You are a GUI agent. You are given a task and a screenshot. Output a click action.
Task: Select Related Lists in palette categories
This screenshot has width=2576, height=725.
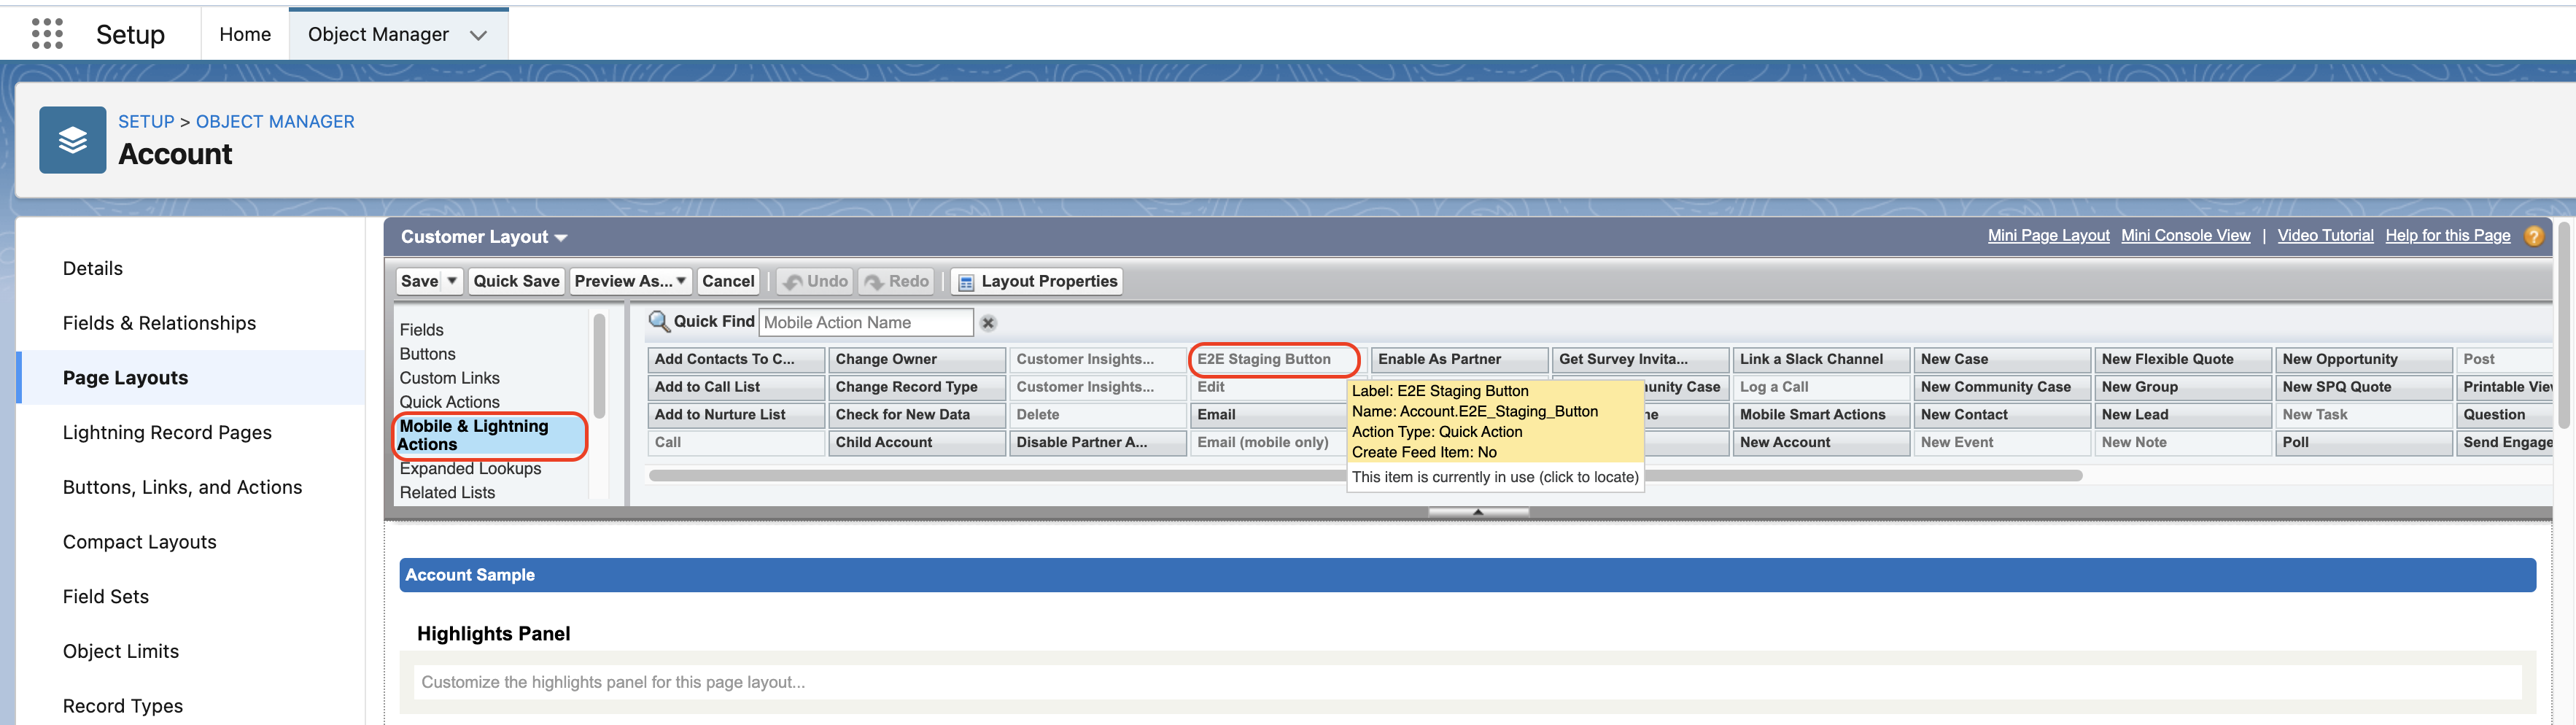(447, 492)
